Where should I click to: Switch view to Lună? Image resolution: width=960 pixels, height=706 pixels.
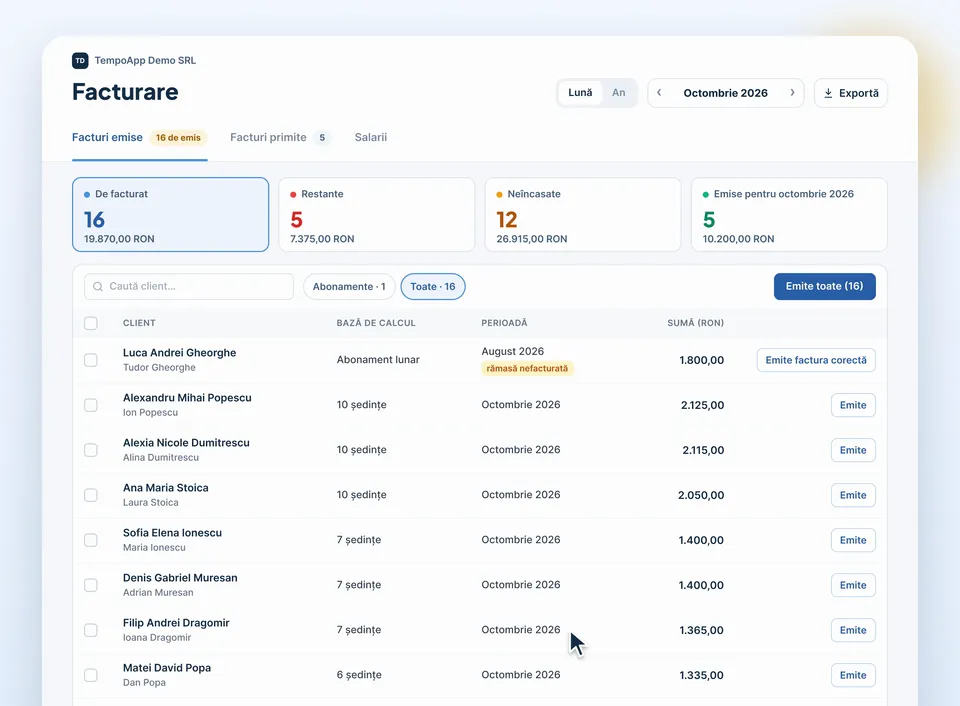coord(580,92)
